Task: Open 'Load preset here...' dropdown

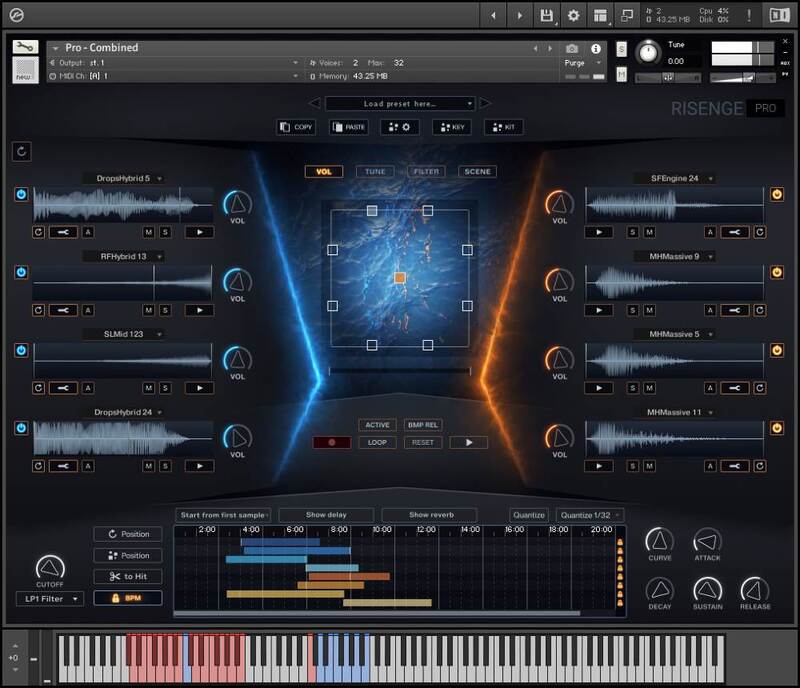Action: (x=400, y=103)
